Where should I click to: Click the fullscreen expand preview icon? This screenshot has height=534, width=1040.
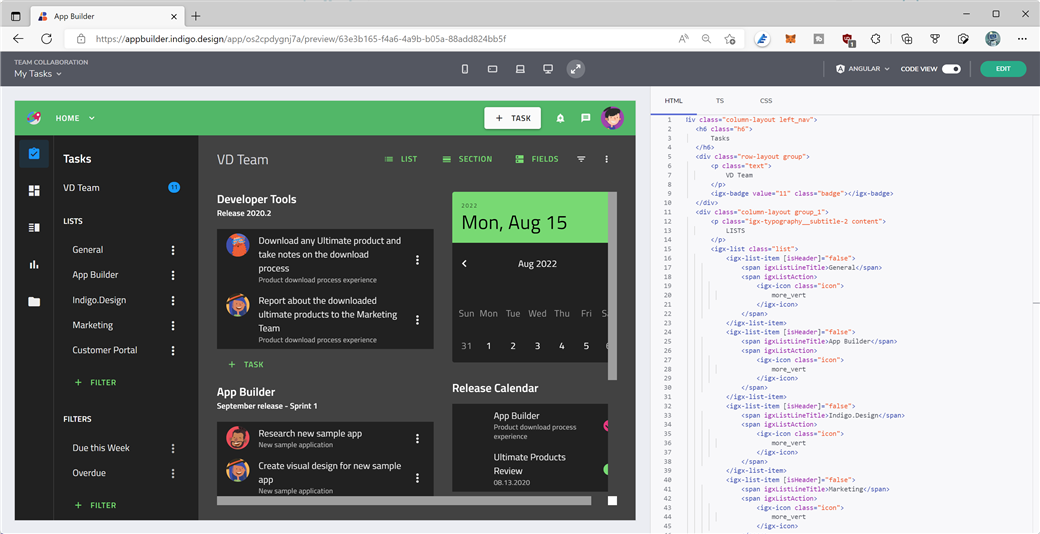(x=575, y=69)
